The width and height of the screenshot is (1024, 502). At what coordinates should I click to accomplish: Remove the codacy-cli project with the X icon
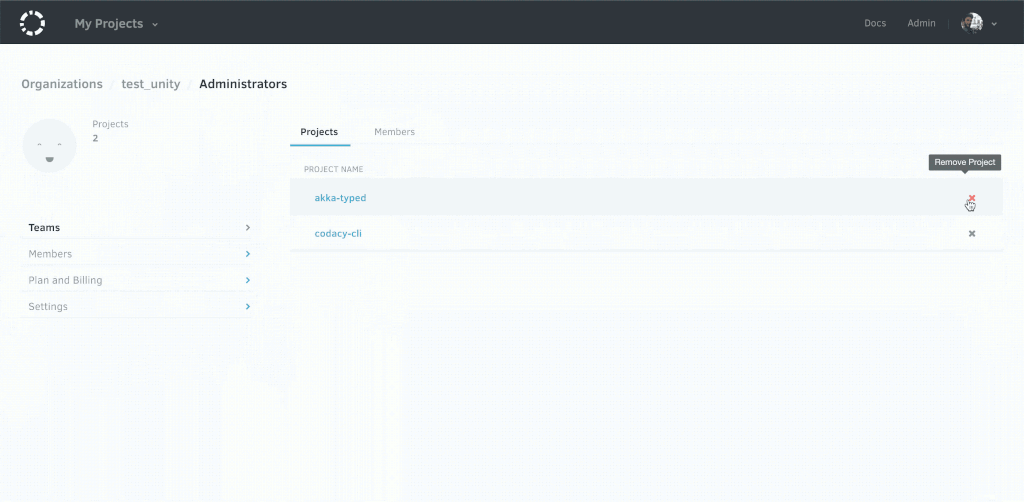(971, 233)
